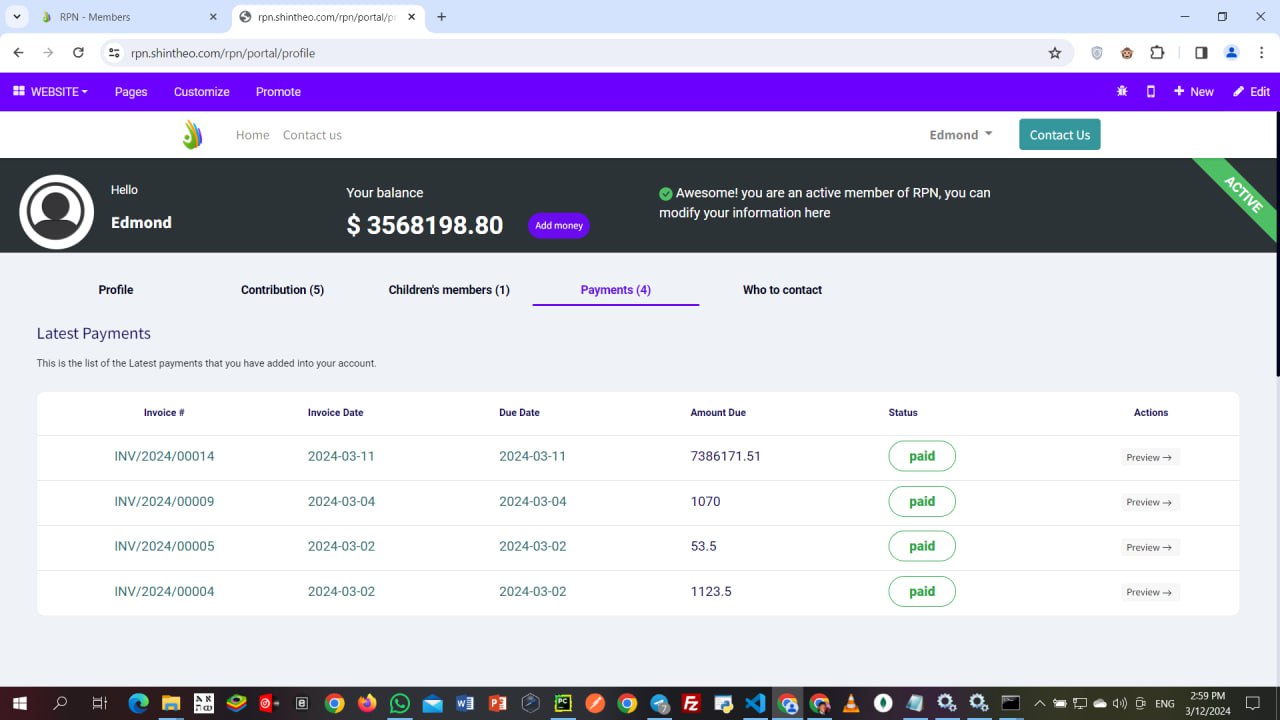Bookmark this page with the star icon

[x=1055, y=53]
